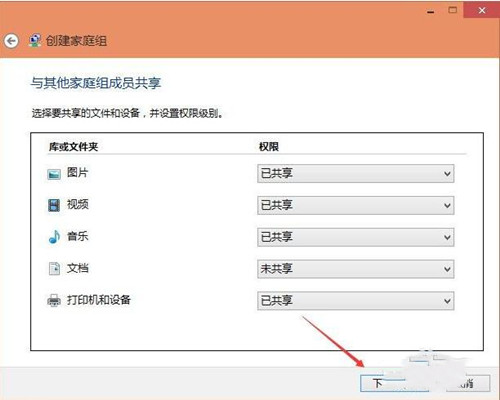The image size is (500, 400).
Task: Click the Pictures library icon
Action: point(54,174)
